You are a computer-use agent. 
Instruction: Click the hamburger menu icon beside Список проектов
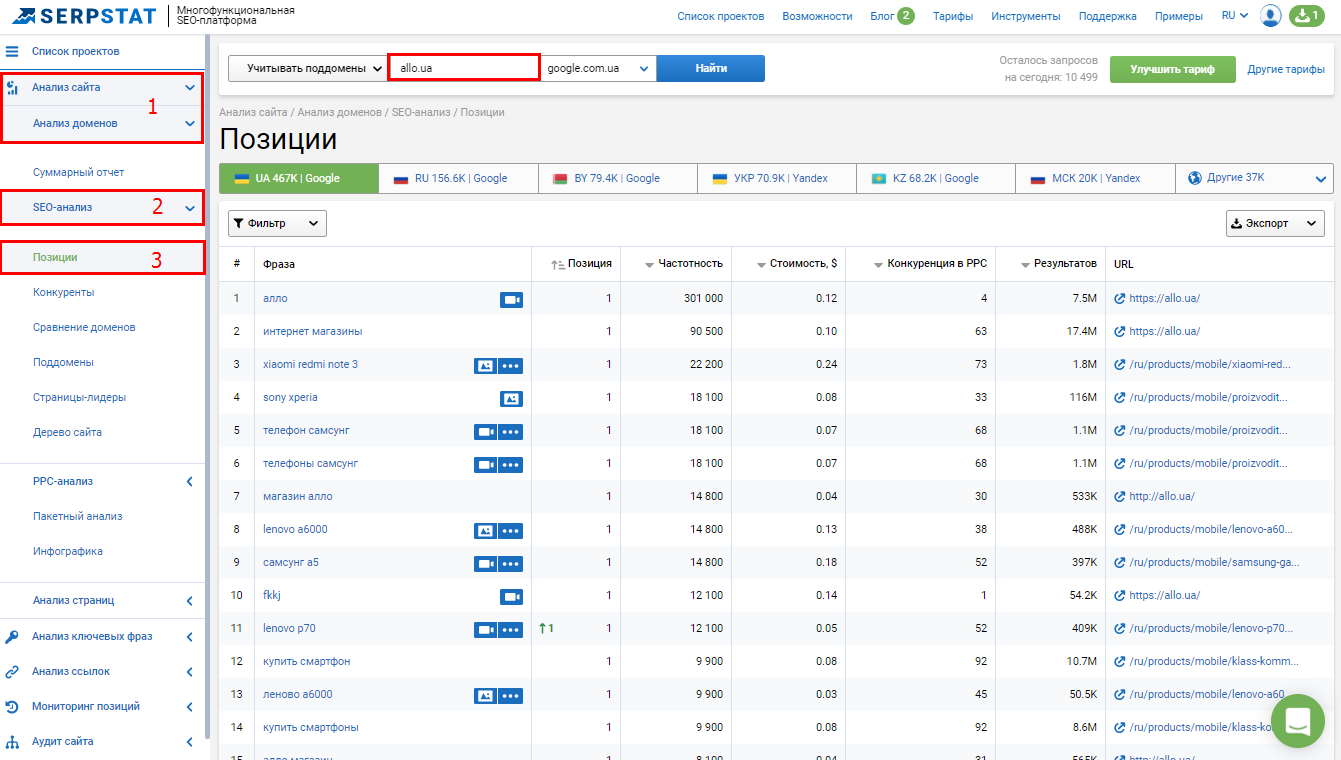click(x=12, y=51)
